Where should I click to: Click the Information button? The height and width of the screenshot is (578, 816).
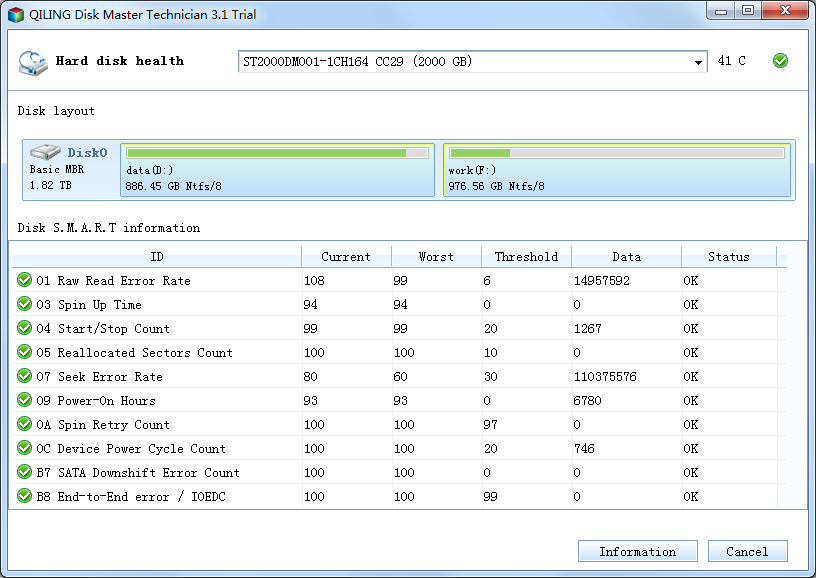pyautogui.click(x=638, y=551)
